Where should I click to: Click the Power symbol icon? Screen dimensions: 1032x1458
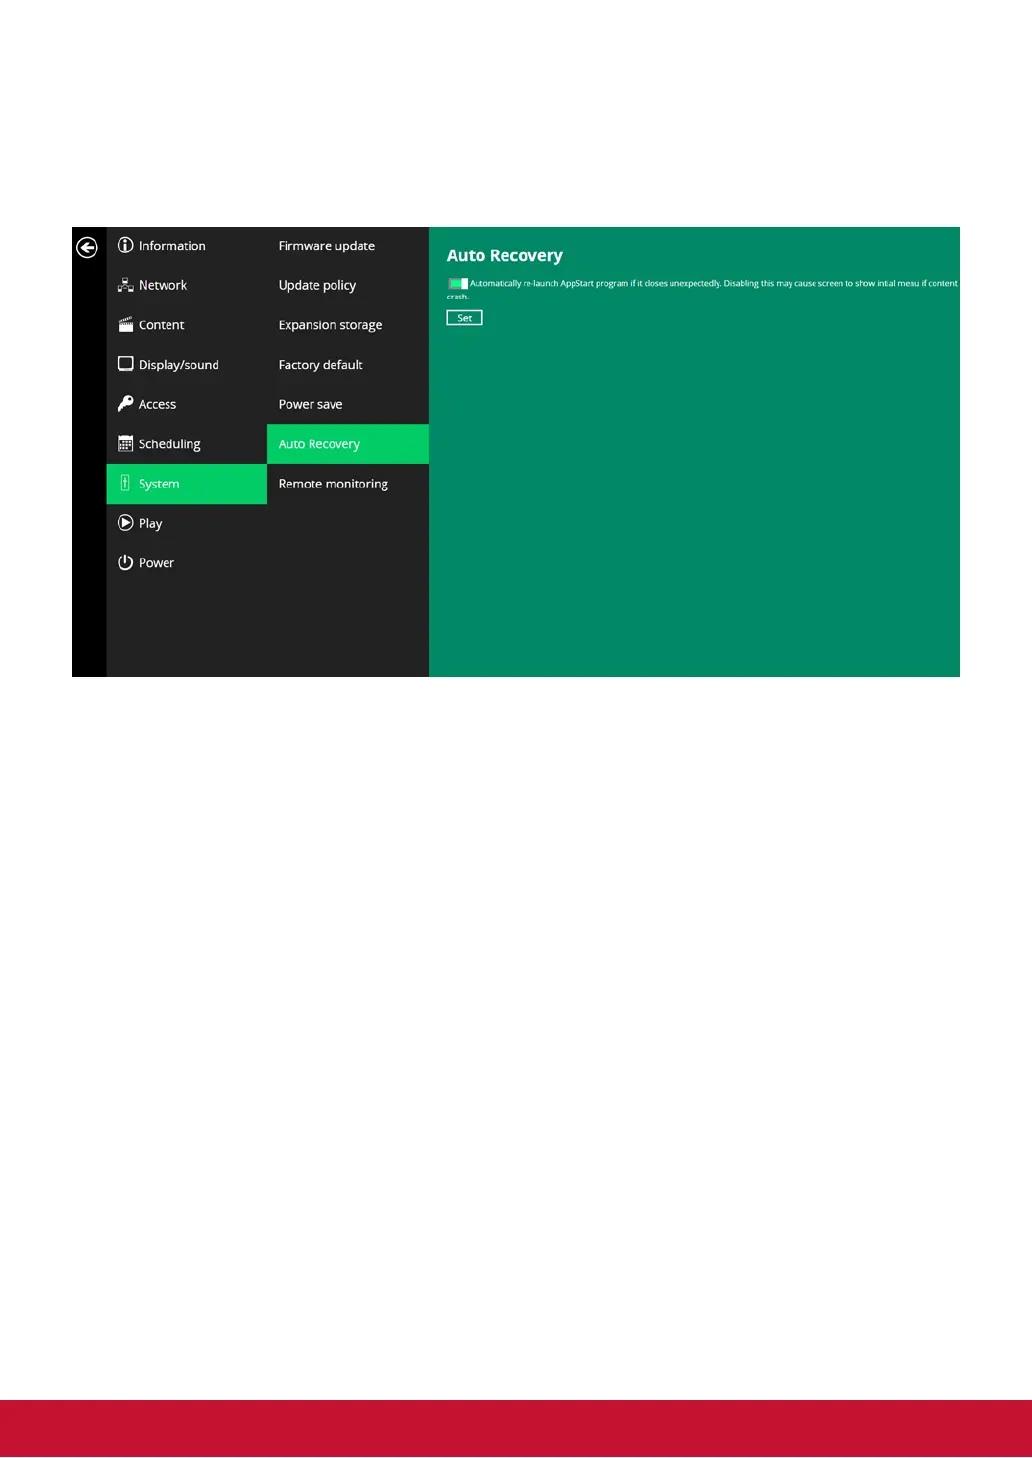pos(125,563)
